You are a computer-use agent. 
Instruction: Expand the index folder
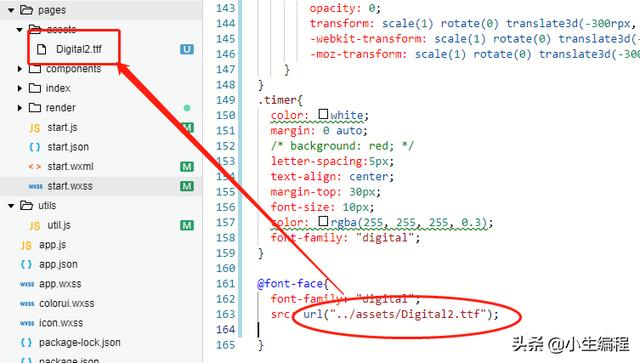(20, 88)
